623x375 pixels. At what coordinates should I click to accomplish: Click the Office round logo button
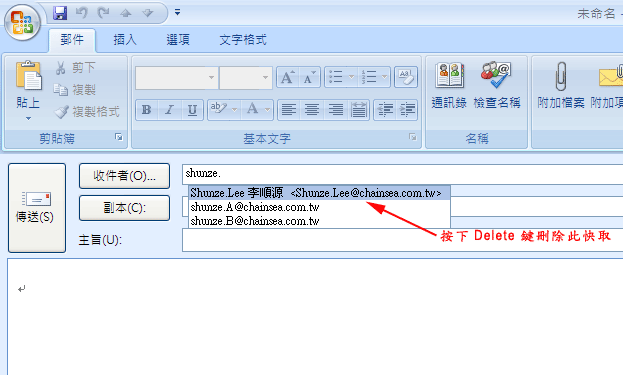pyautogui.click(x=22, y=23)
